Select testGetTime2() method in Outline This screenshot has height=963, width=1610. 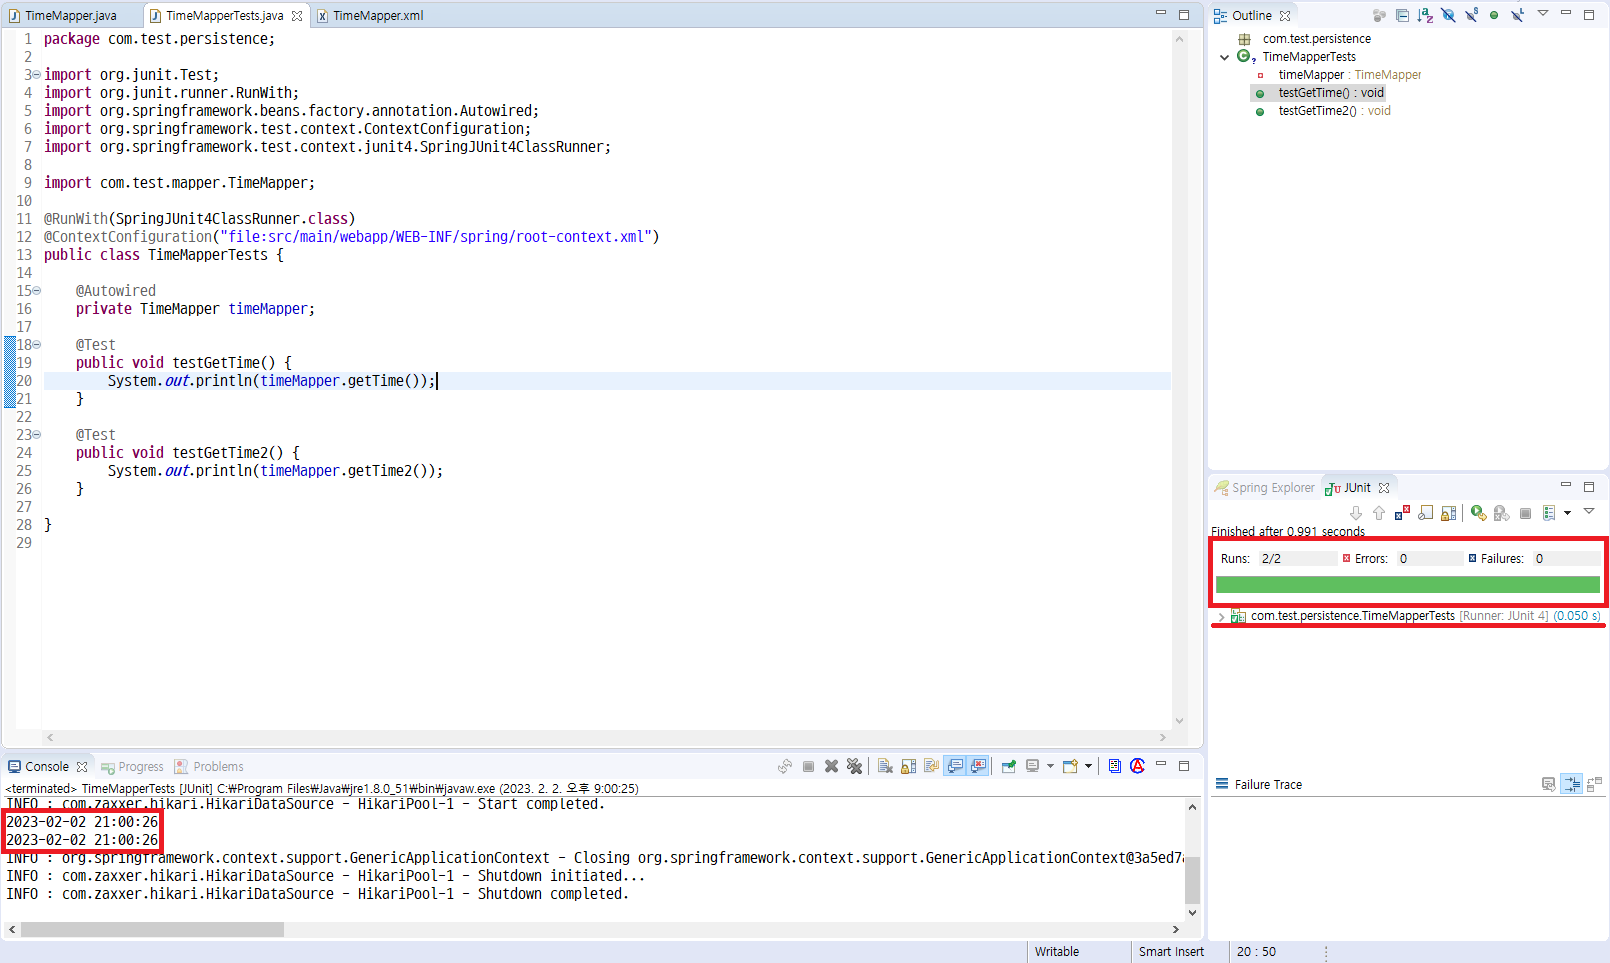1322,111
